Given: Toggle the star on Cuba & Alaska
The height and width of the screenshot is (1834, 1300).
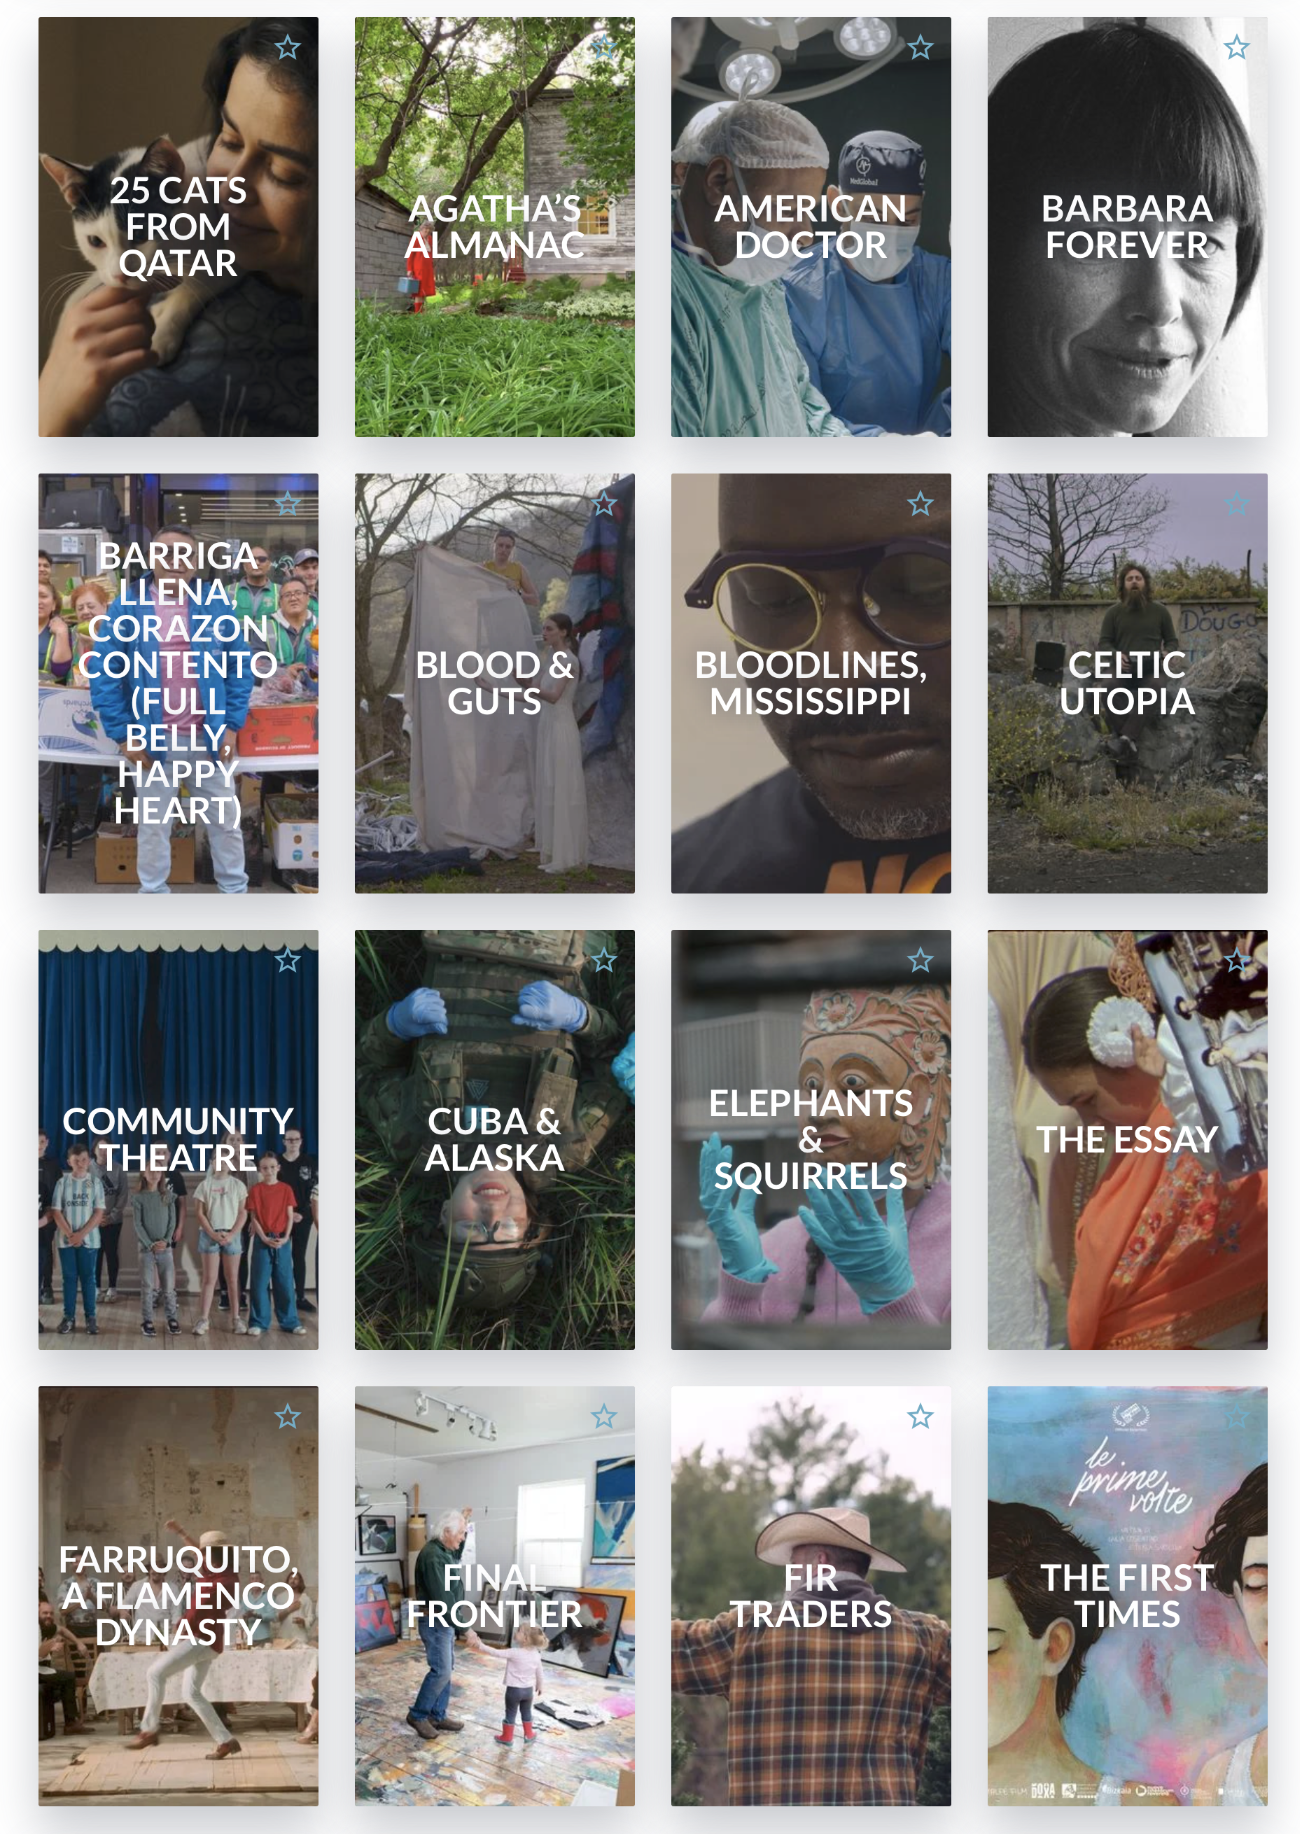Looking at the screenshot, I should click(x=604, y=961).
